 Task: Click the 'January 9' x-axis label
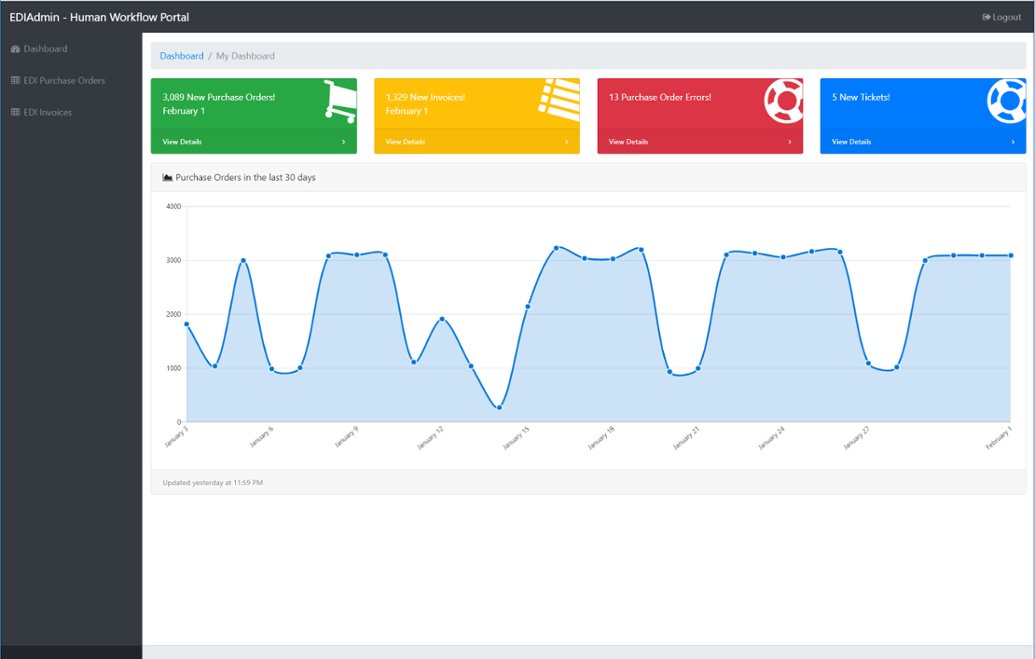tap(346, 437)
